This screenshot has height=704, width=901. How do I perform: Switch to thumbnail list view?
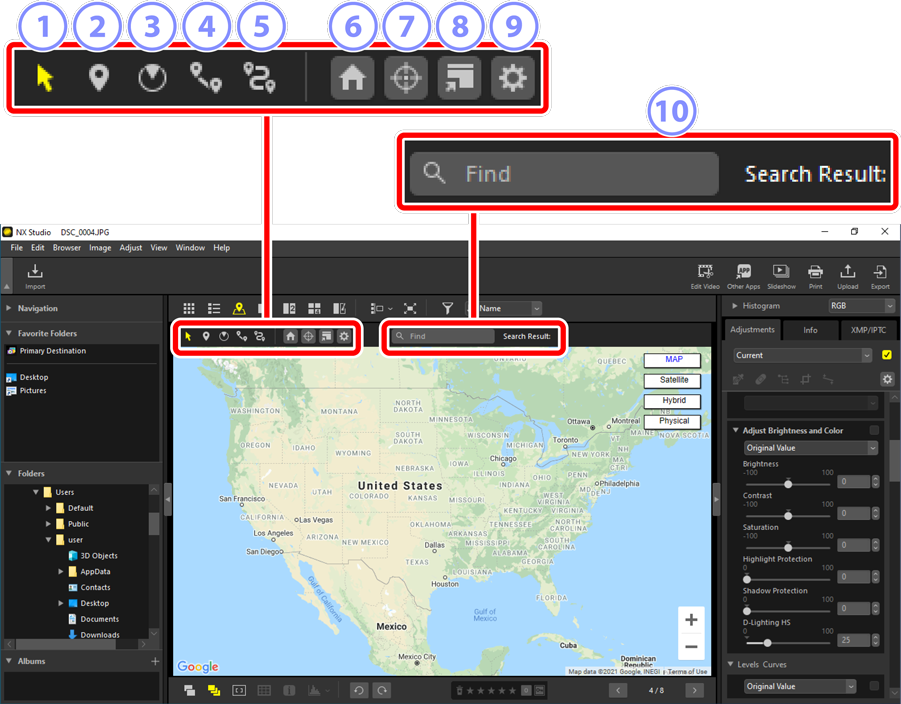point(214,309)
